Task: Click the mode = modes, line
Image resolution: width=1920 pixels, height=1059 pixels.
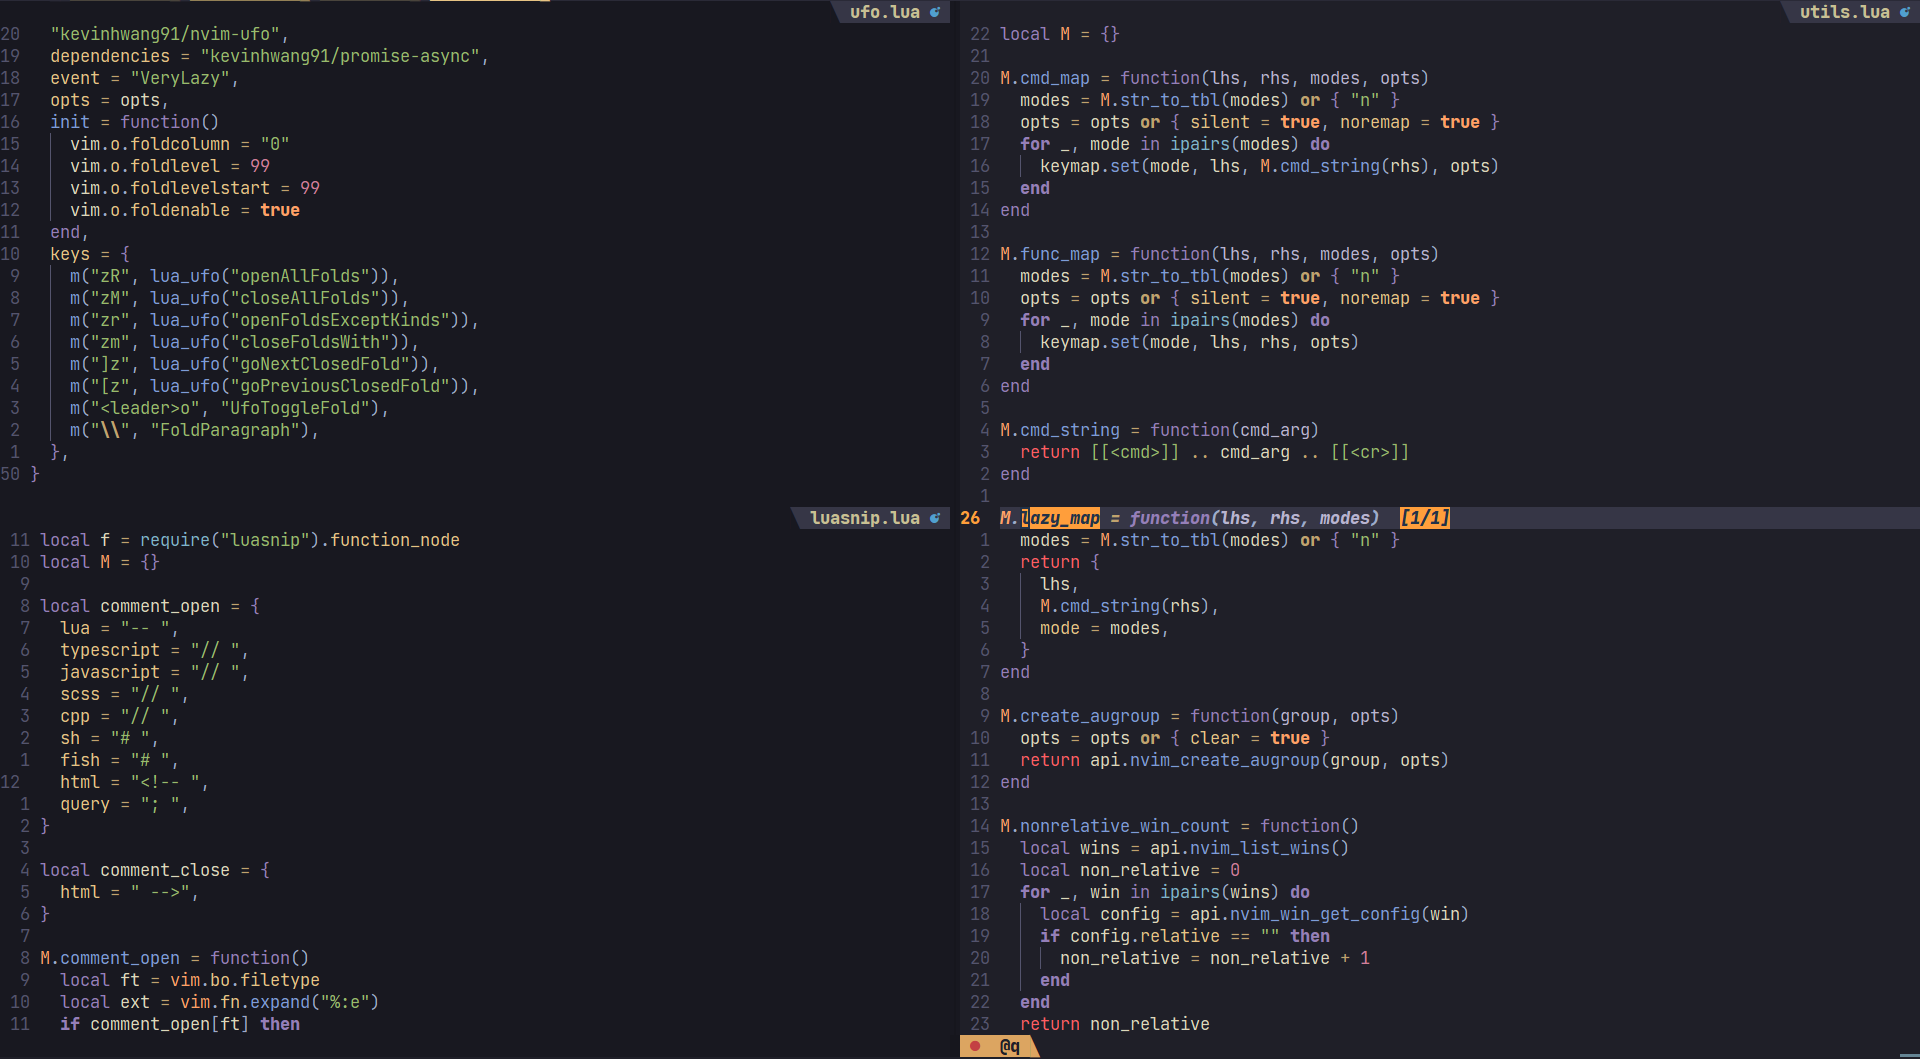Action: 1105,628
